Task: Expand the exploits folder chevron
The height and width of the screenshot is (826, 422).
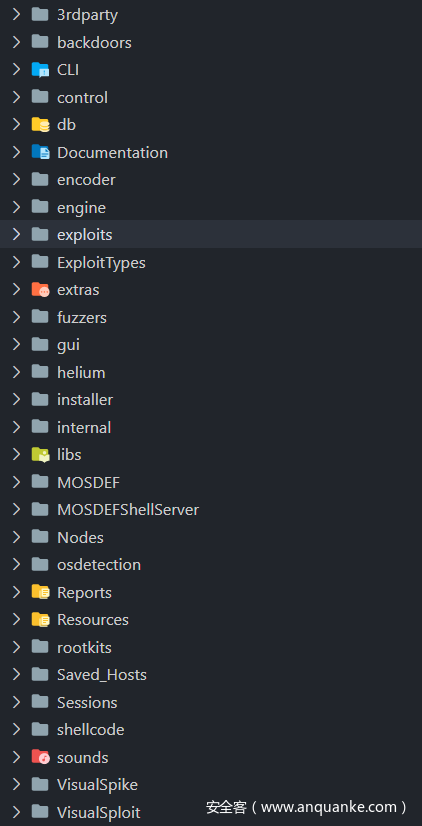Action: point(16,234)
